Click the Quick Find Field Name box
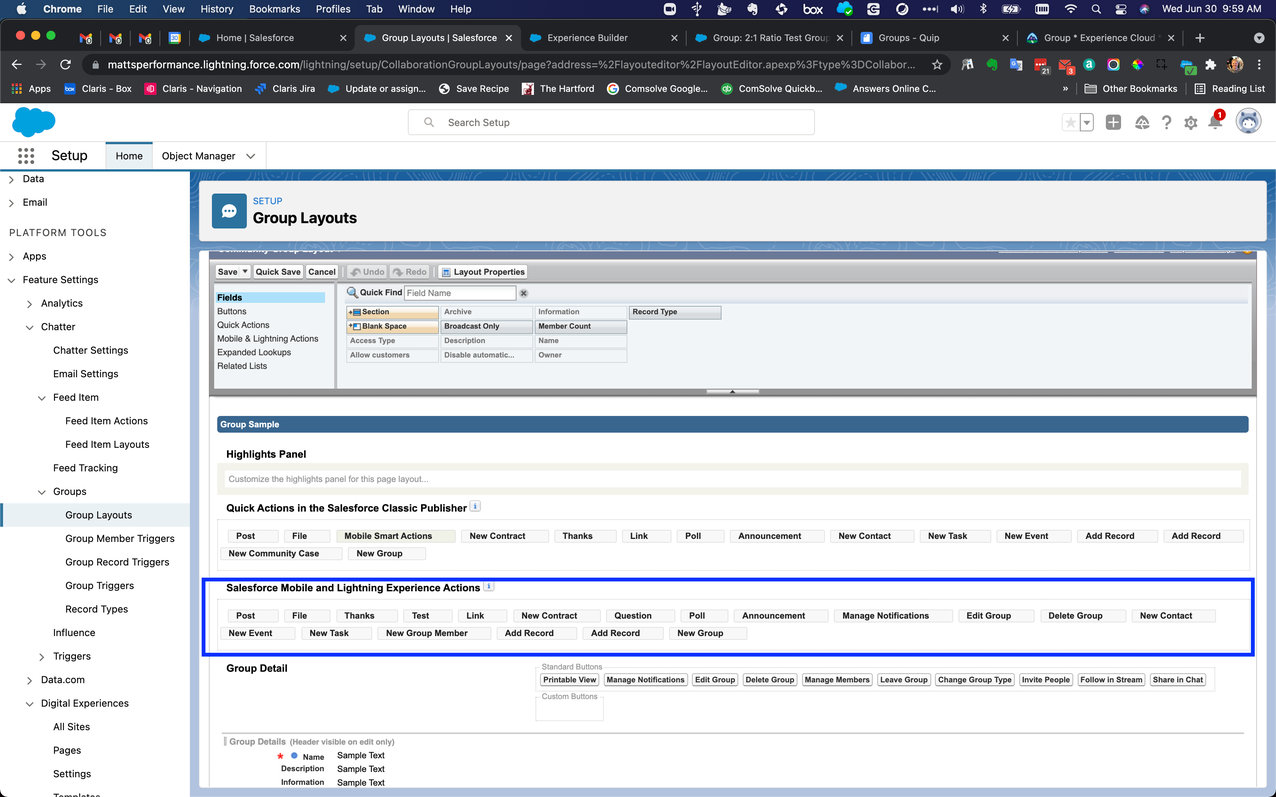This screenshot has height=797, width=1276. [460, 293]
